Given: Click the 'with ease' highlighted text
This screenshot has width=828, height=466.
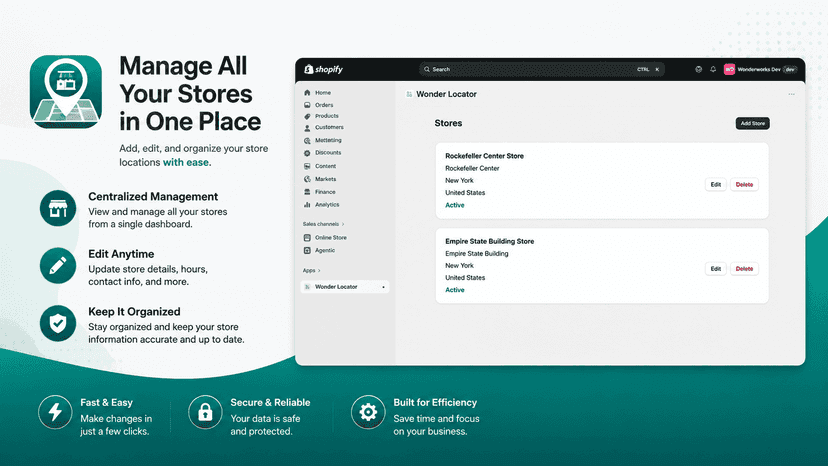Looking at the screenshot, I should pyautogui.click(x=185, y=162).
